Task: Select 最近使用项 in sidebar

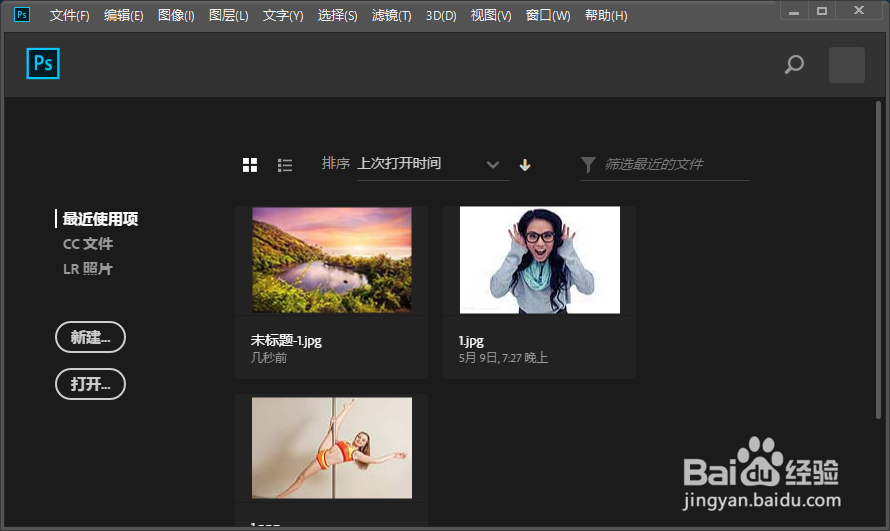Action: point(100,219)
